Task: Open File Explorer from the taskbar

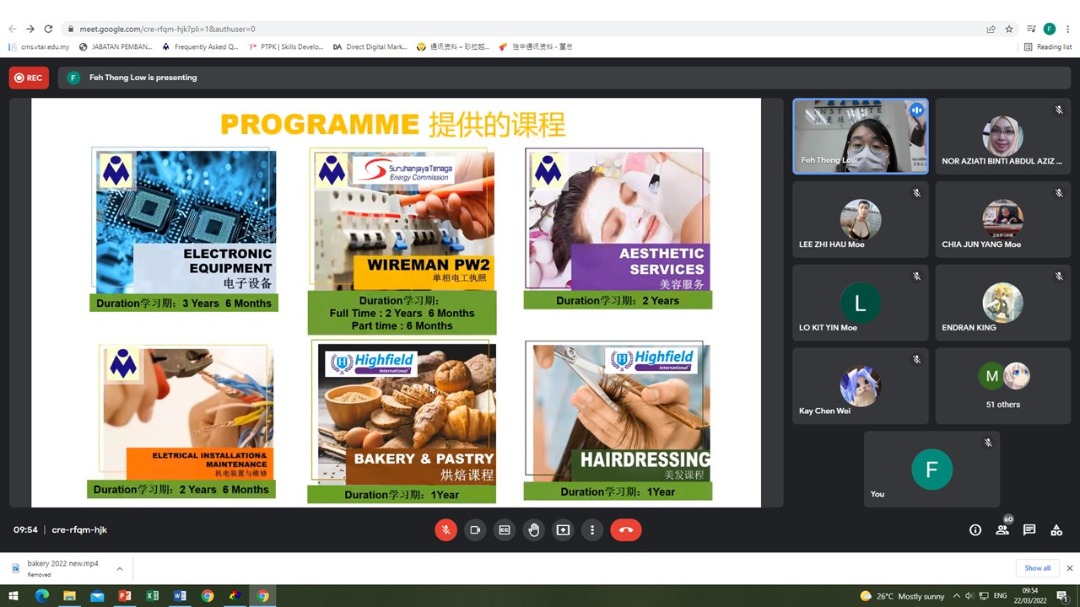Action: pyautogui.click(x=69, y=596)
